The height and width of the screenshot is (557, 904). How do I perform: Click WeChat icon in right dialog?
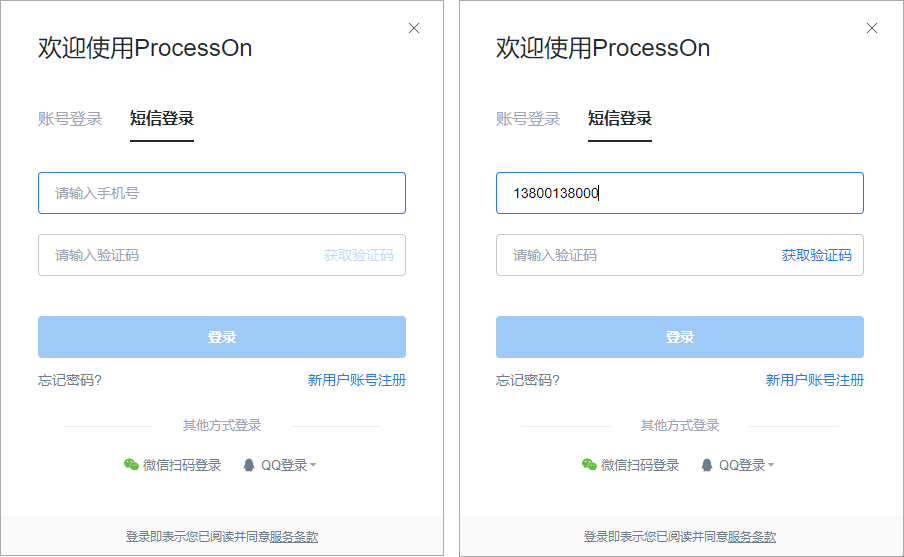[589, 464]
